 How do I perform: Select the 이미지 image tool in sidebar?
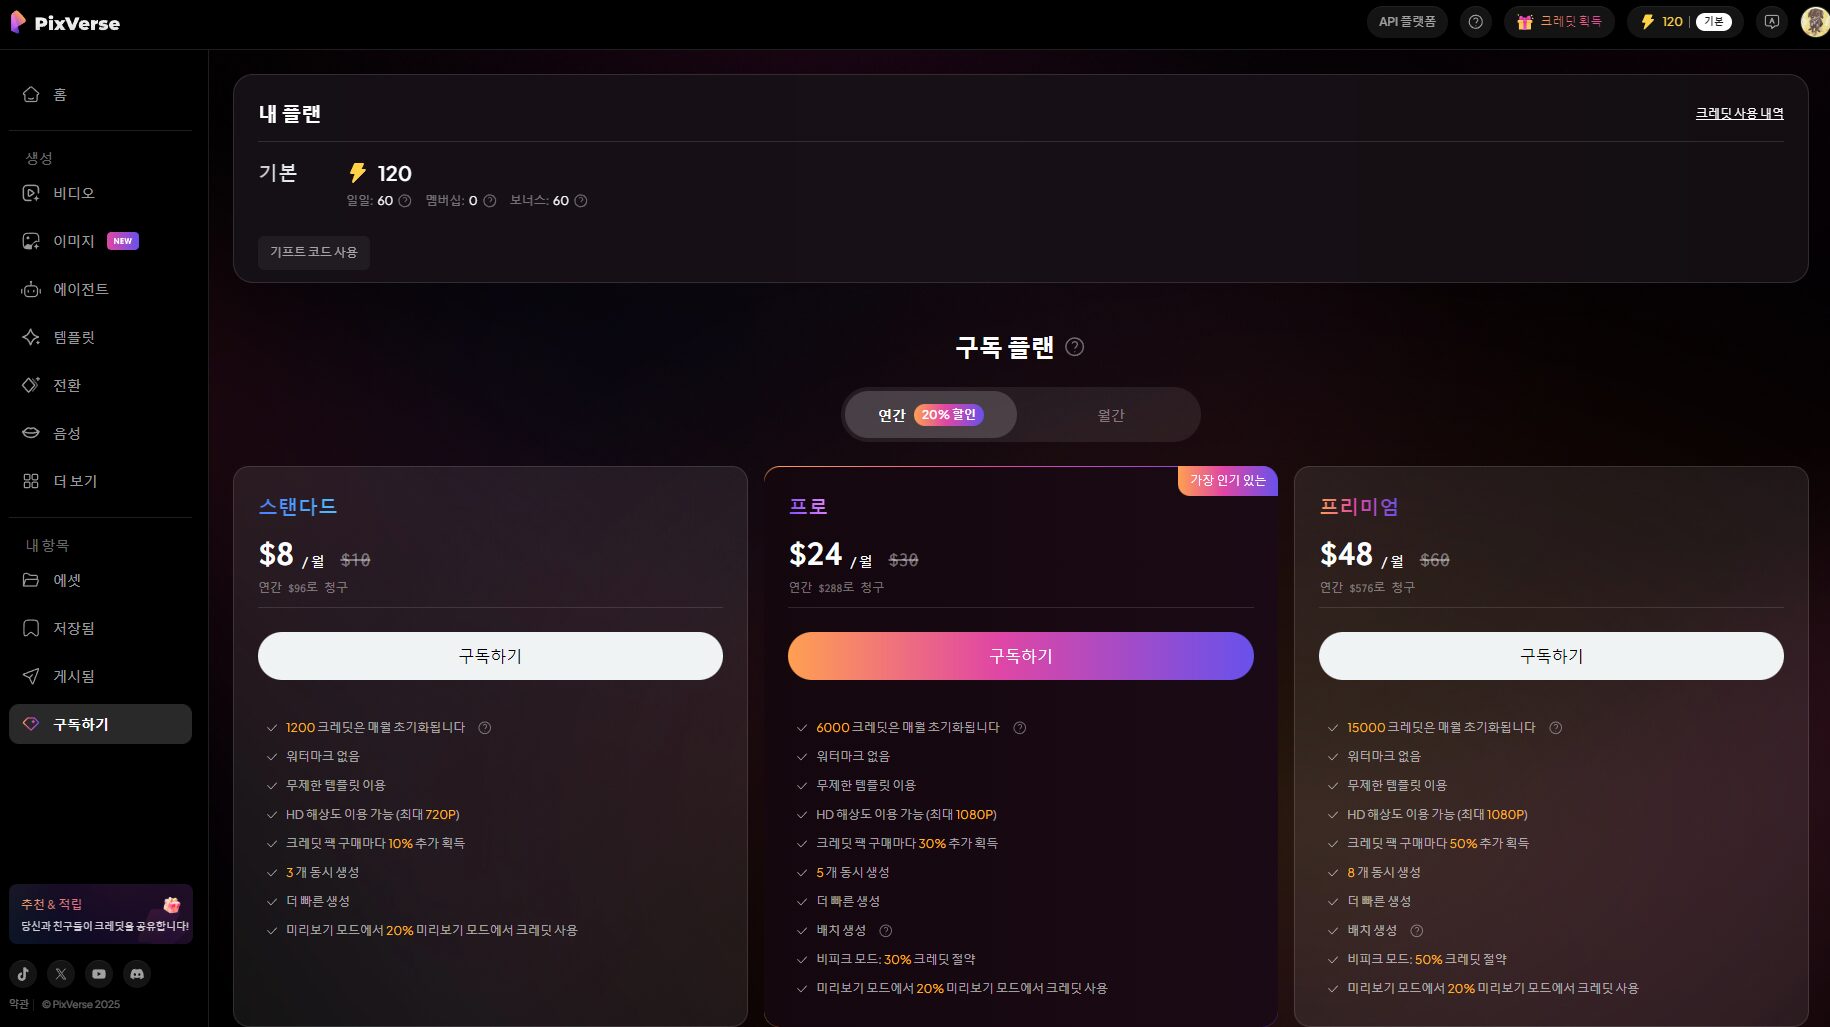(x=73, y=240)
